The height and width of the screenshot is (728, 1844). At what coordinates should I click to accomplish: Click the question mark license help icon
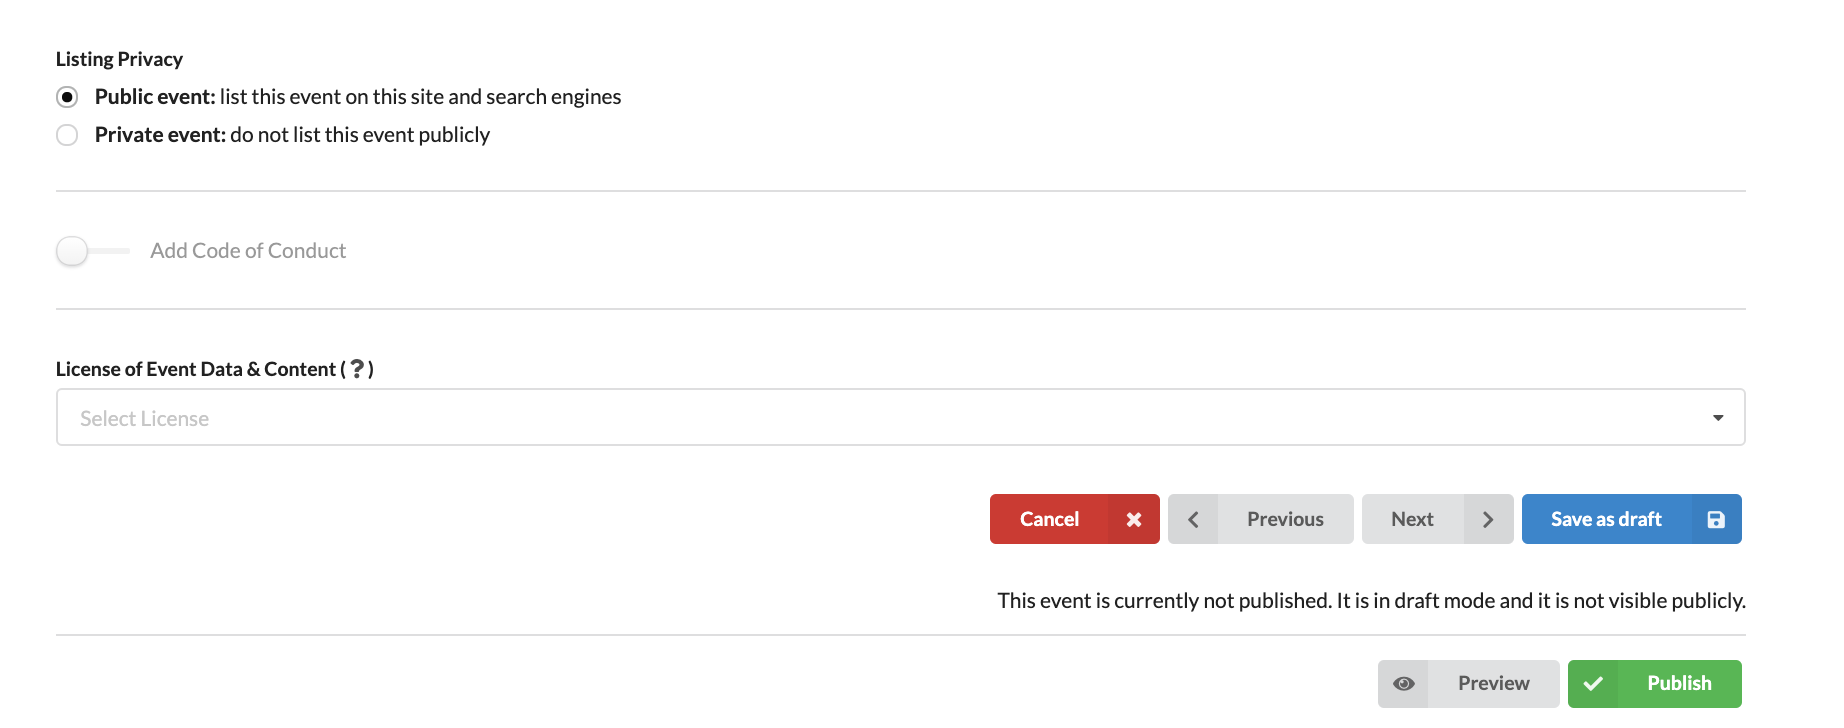coord(357,369)
